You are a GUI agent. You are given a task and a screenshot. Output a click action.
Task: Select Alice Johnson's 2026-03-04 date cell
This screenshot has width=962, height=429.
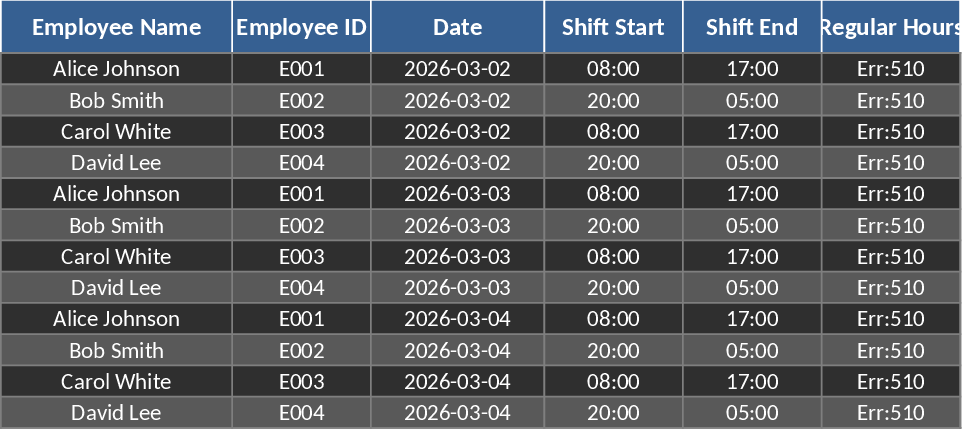tap(457, 318)
